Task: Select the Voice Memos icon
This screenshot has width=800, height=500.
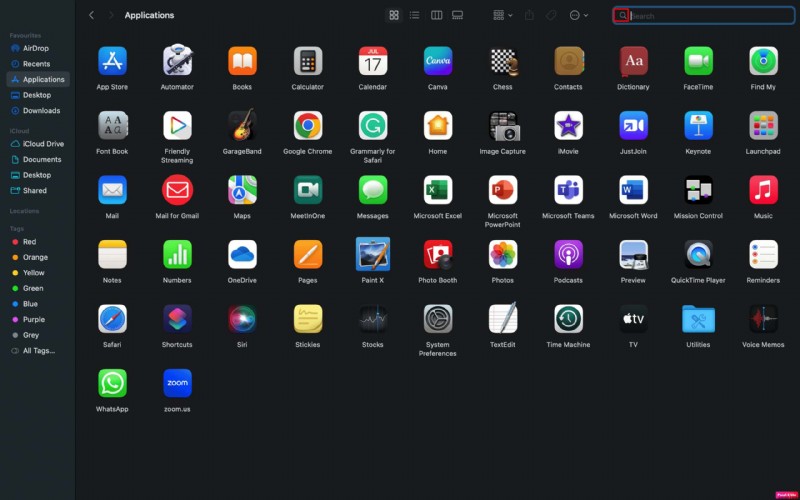Action: point(763,319)
